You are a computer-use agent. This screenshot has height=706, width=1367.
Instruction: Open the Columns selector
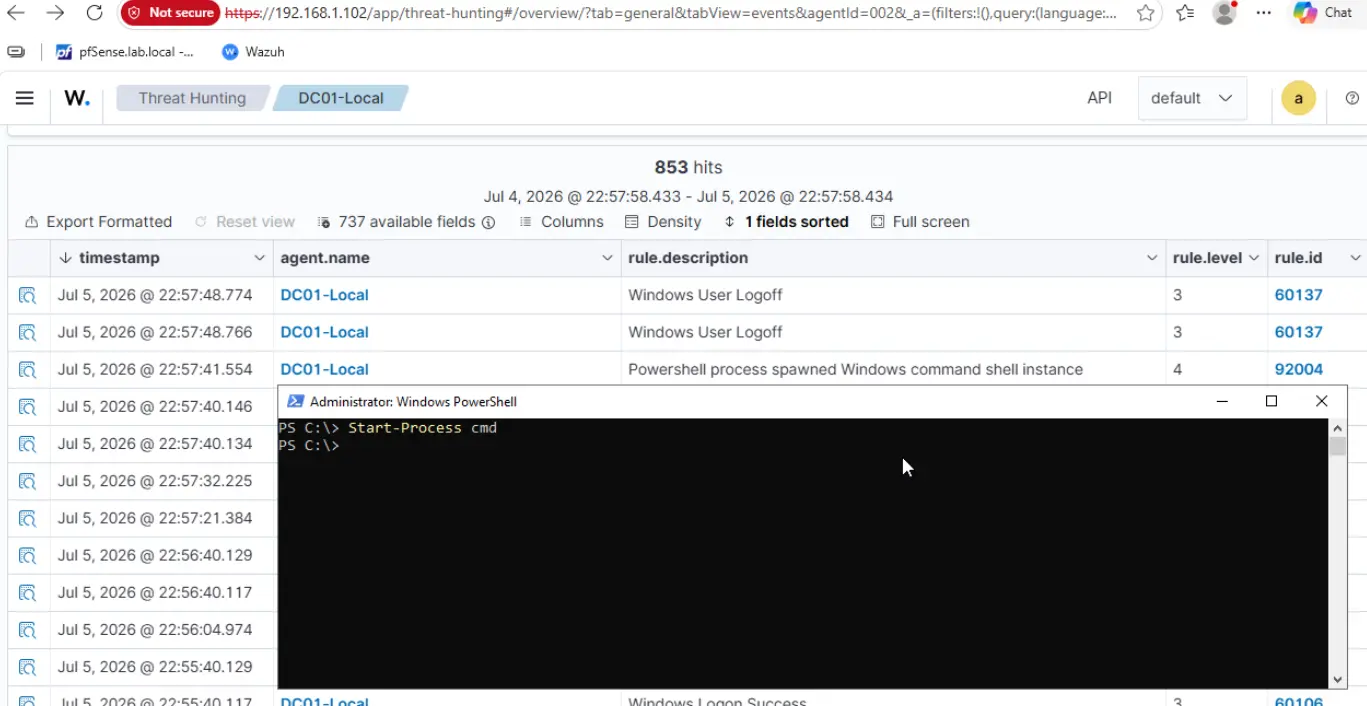click(x=561, y=222)
